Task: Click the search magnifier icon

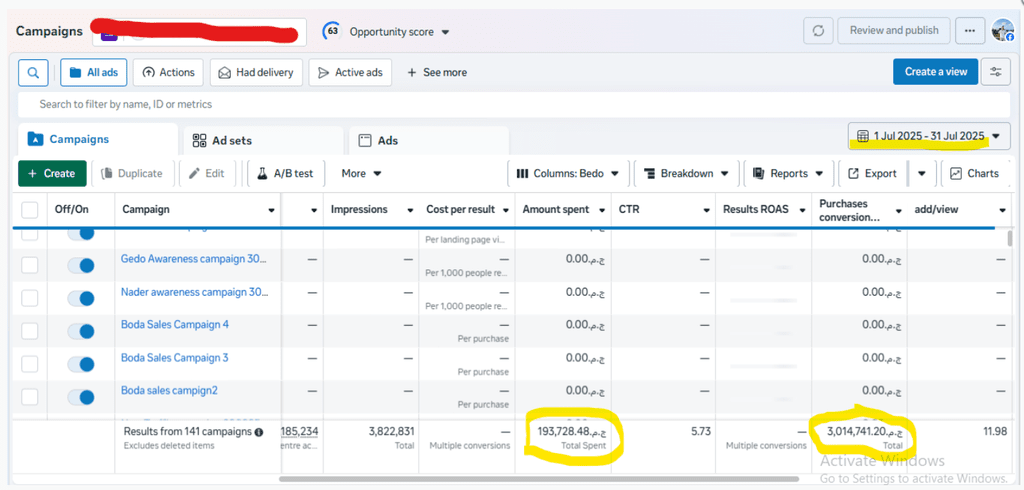Action: coord(33,72)
